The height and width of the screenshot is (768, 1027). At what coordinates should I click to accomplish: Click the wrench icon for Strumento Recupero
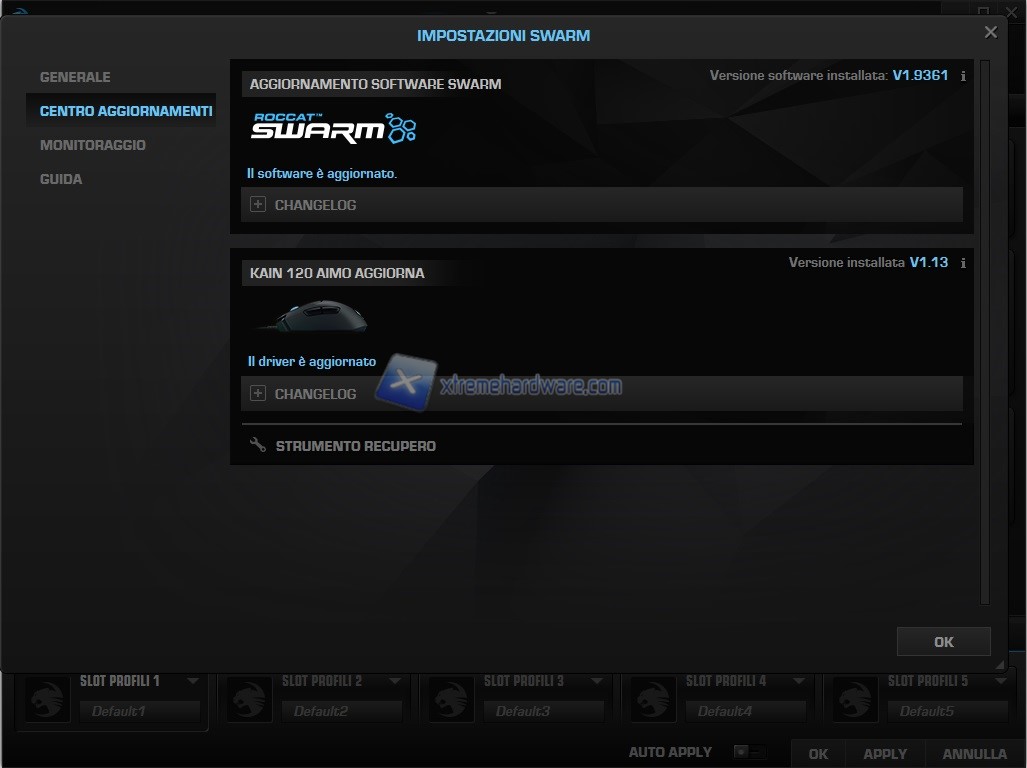257,445
